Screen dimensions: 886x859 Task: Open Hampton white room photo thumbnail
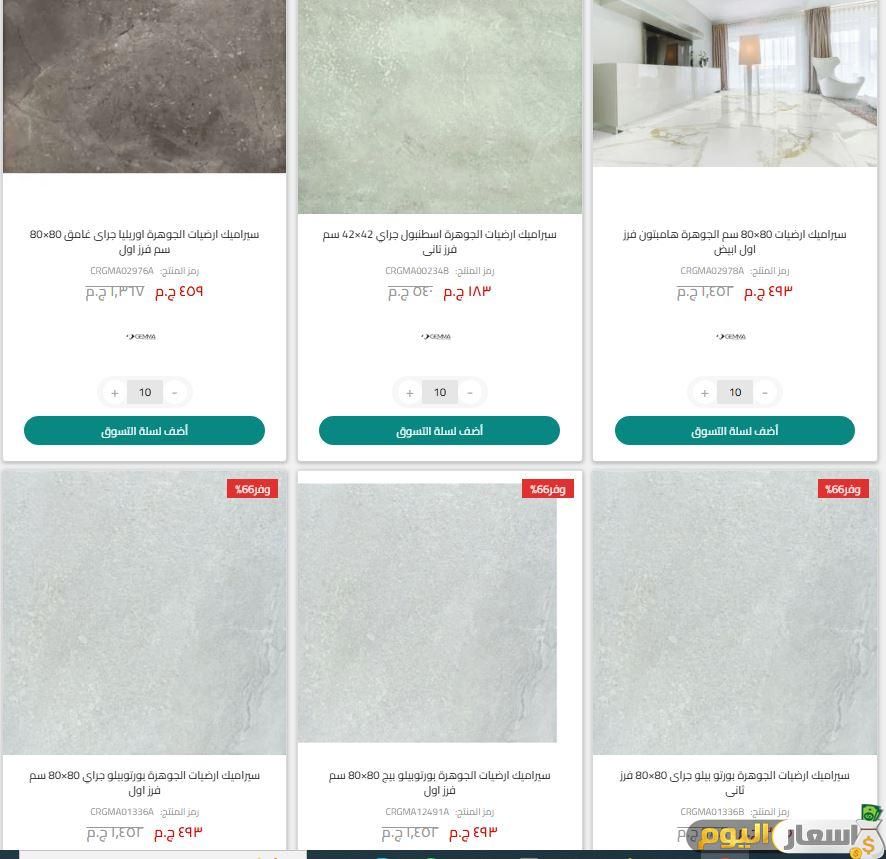point(735,83)
